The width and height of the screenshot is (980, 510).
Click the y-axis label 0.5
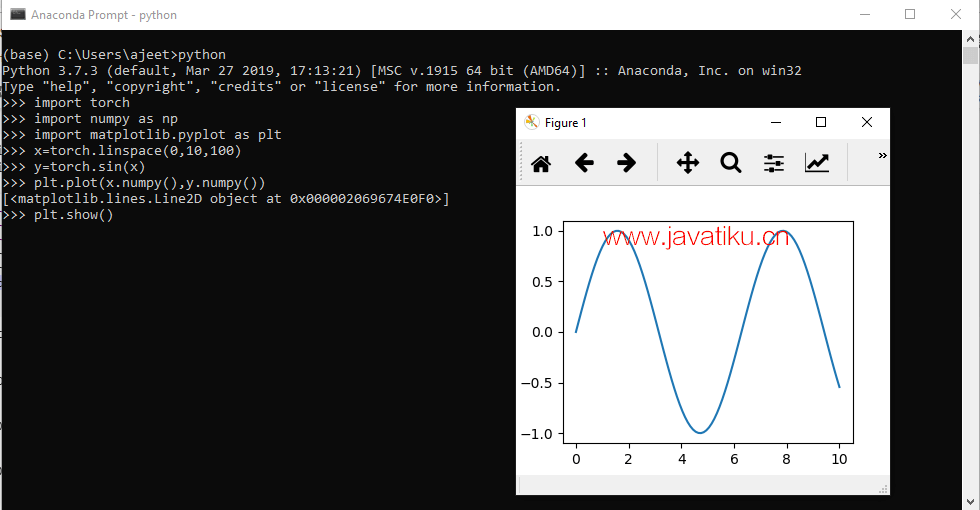542,282
